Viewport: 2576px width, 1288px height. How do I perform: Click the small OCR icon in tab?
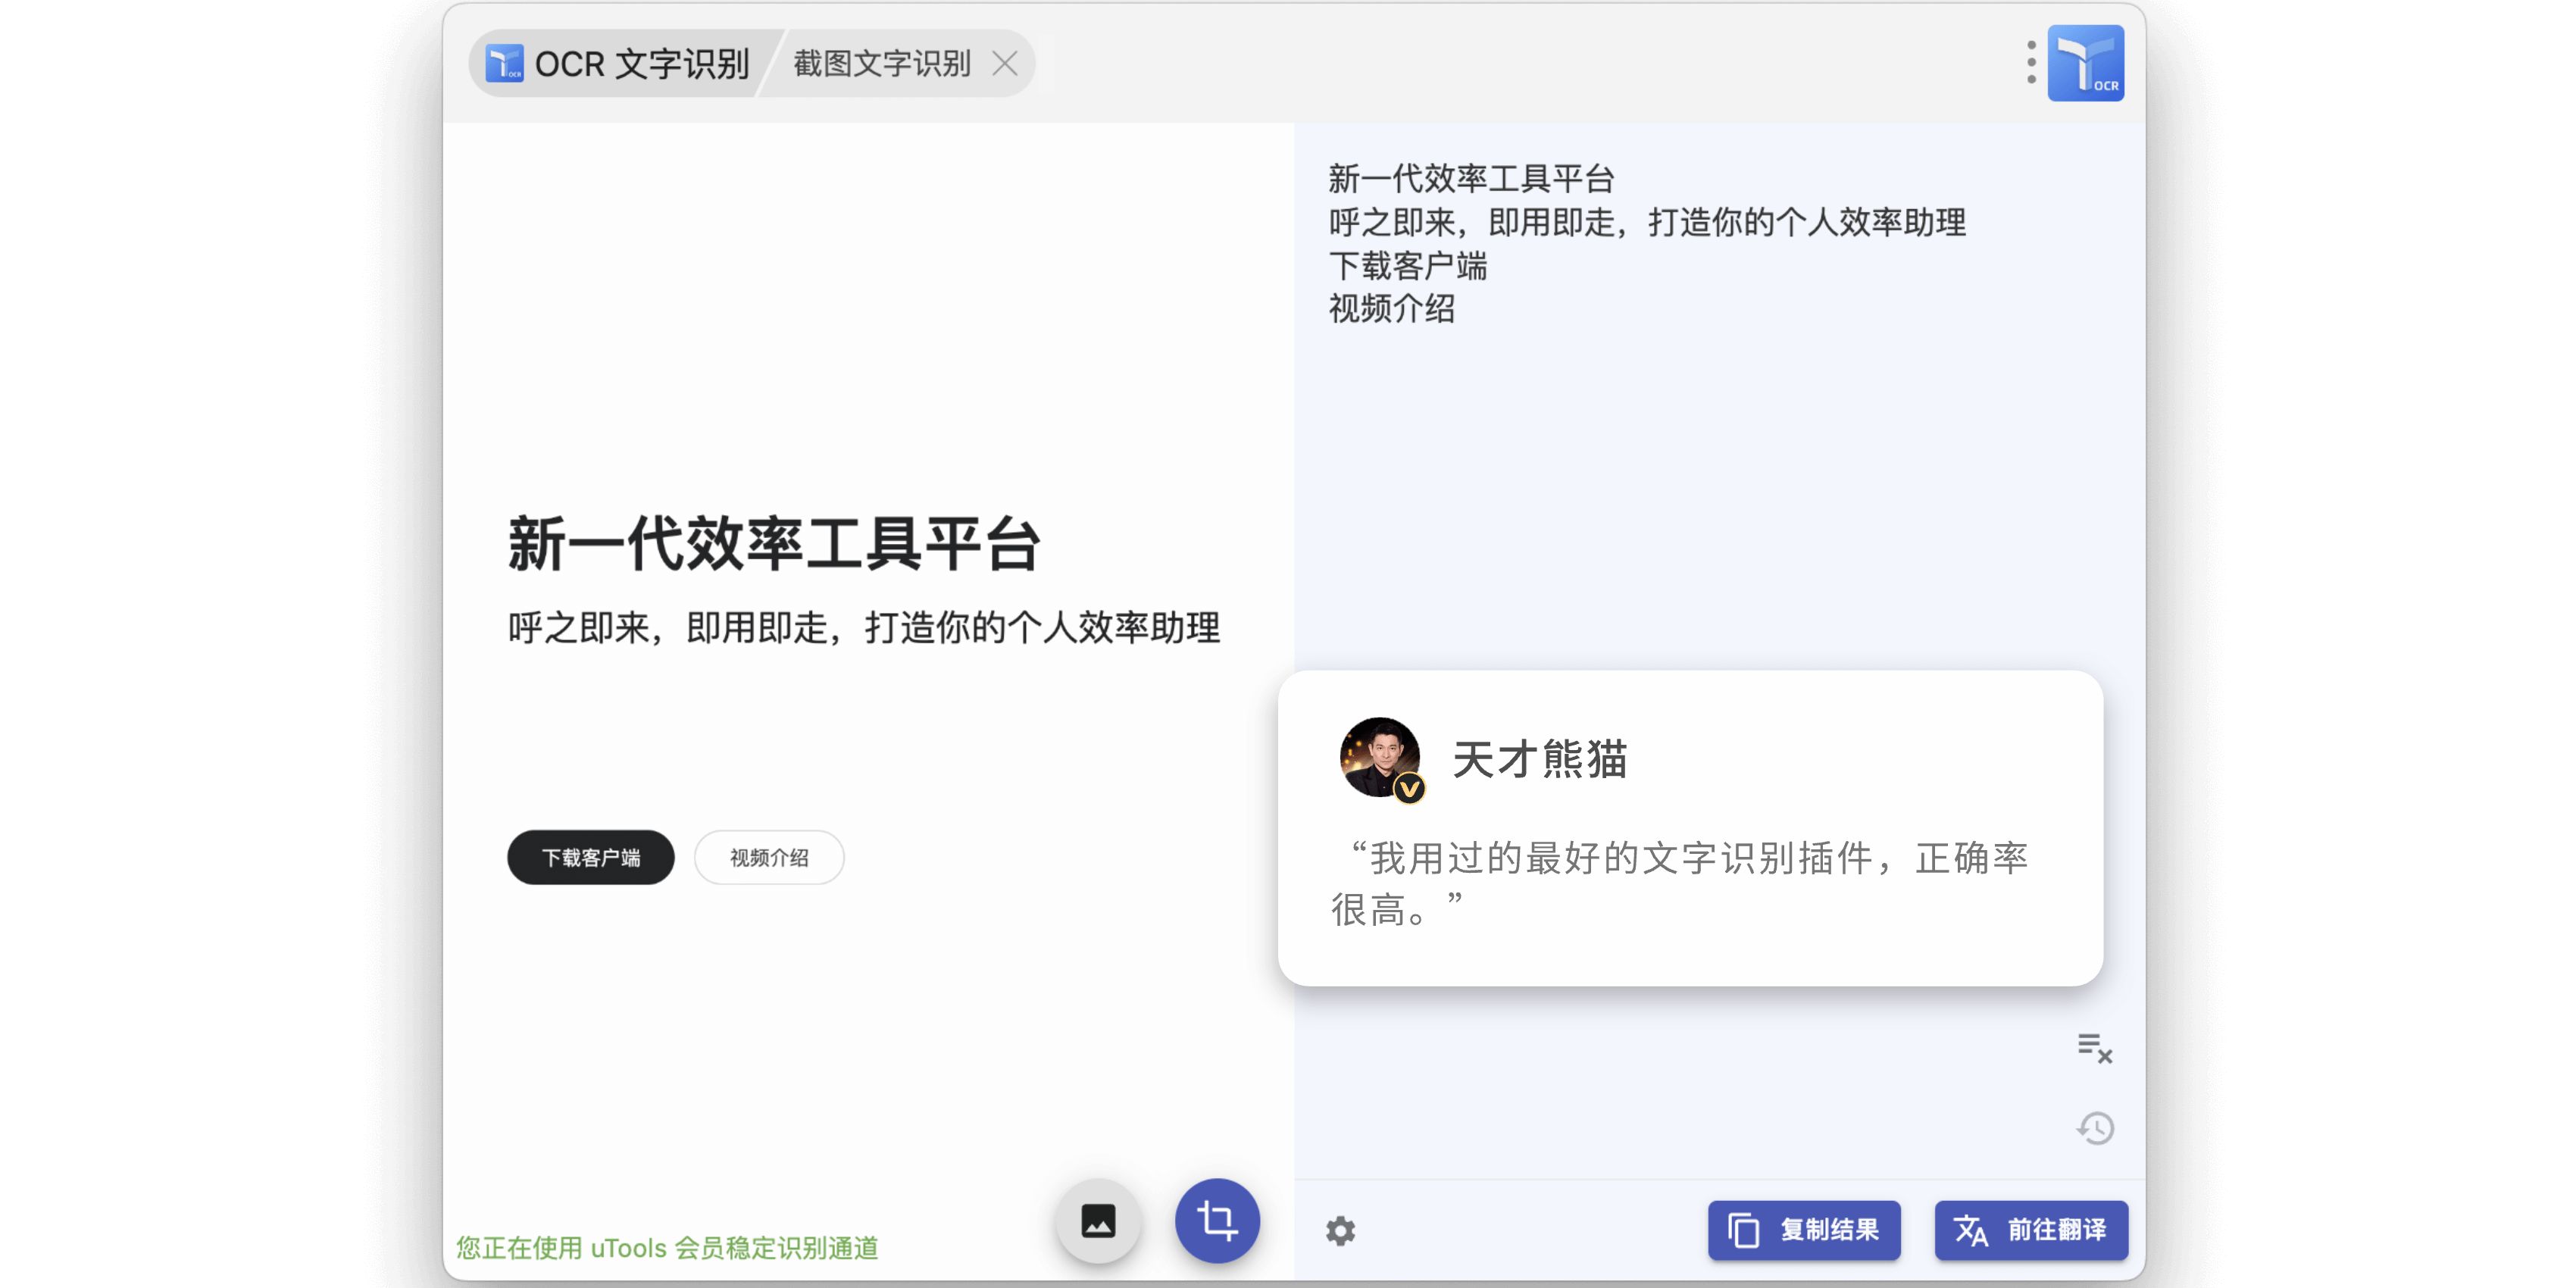tap(504, 63)
